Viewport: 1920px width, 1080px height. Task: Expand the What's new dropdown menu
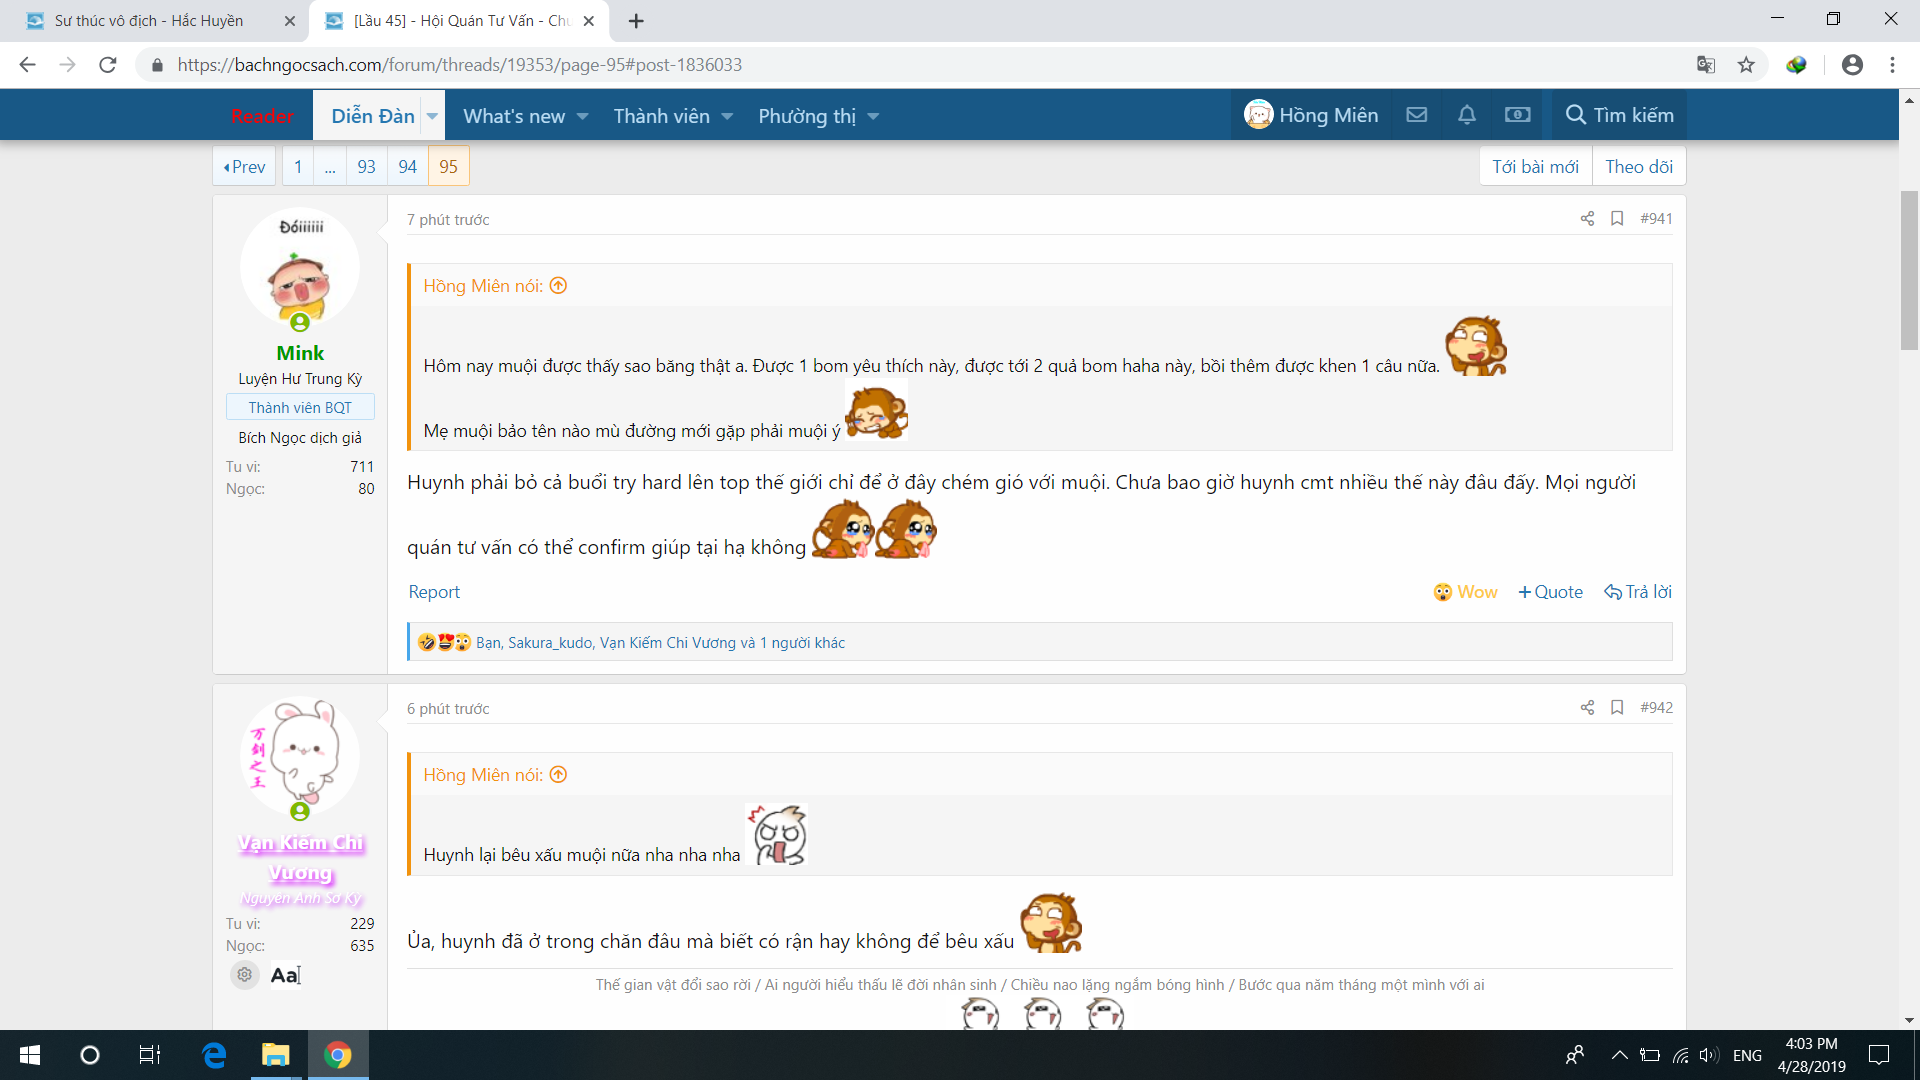582,116
